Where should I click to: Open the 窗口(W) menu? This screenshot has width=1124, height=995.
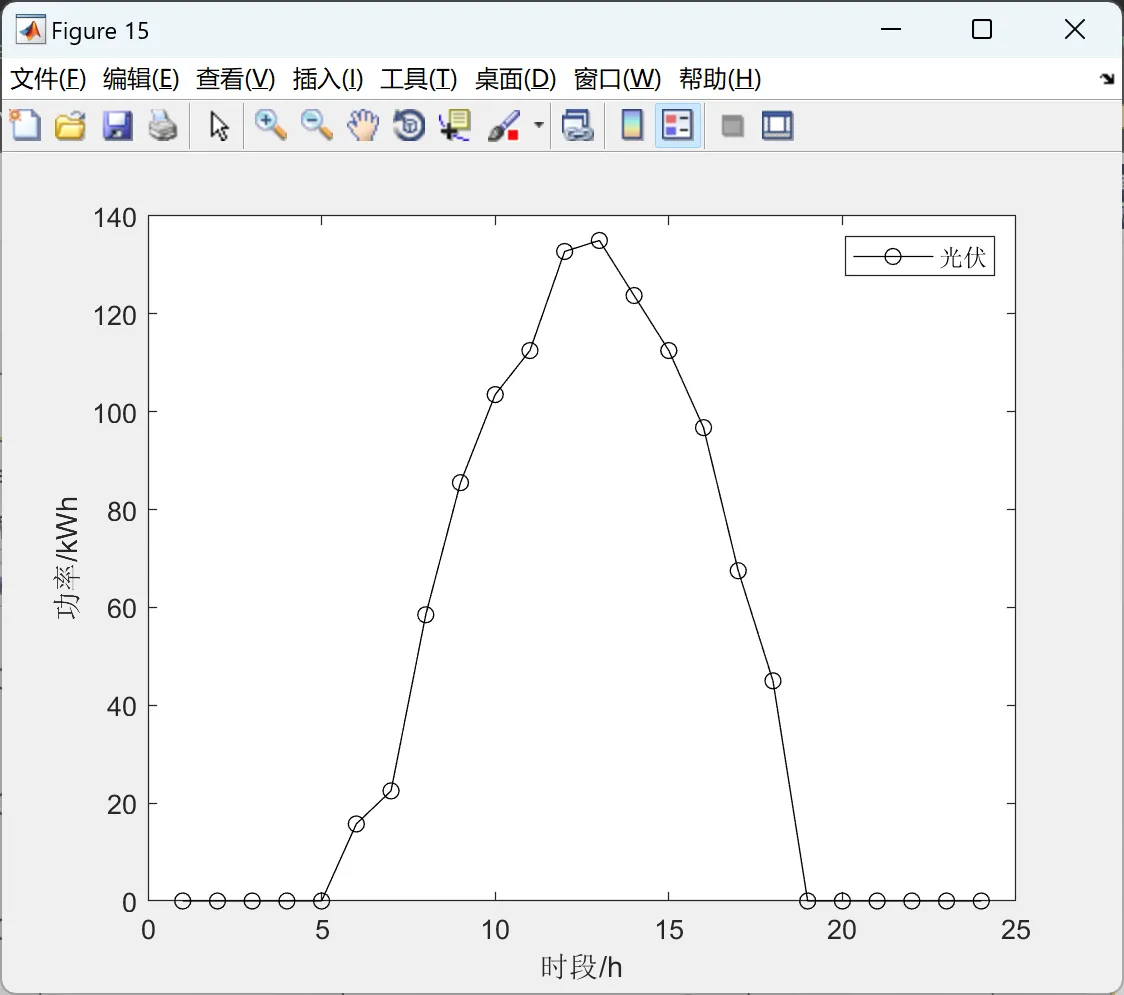[x=617, y=79]
